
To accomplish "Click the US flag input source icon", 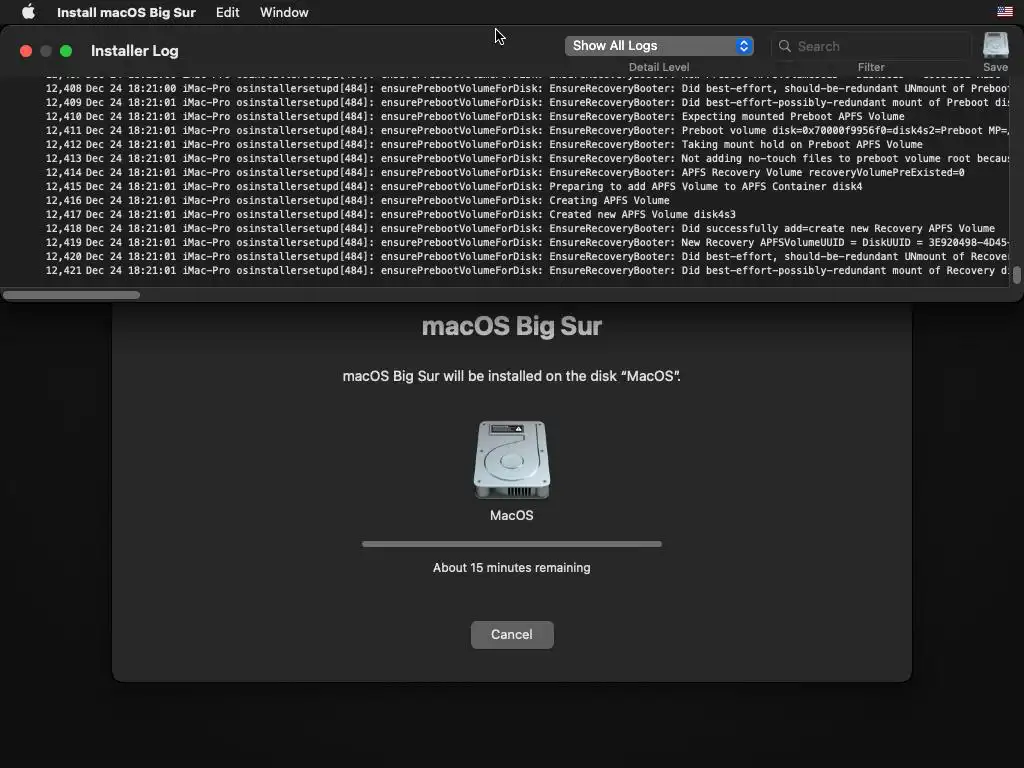I will point(1005,11).
